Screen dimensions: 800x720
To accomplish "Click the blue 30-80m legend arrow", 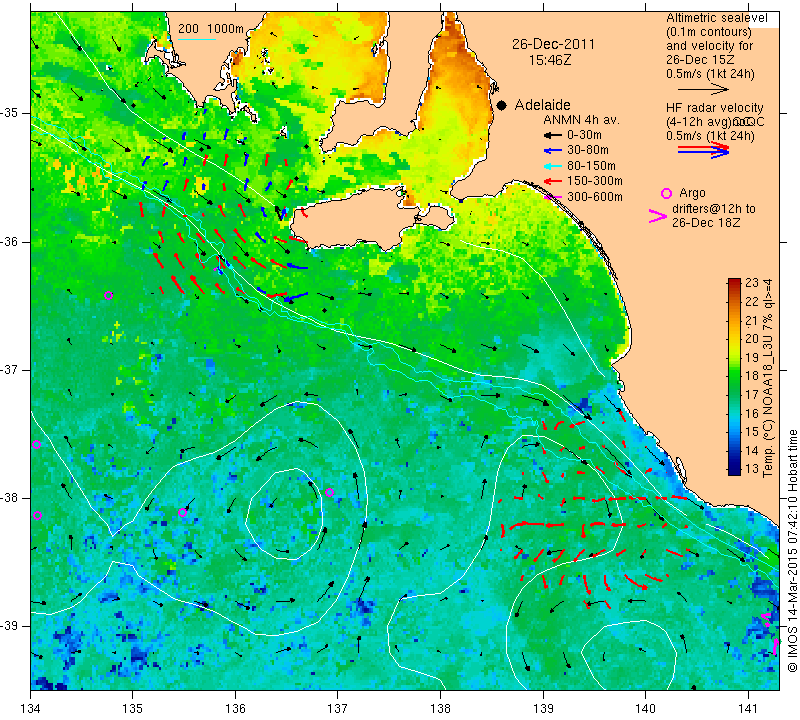I will point(552,151).
